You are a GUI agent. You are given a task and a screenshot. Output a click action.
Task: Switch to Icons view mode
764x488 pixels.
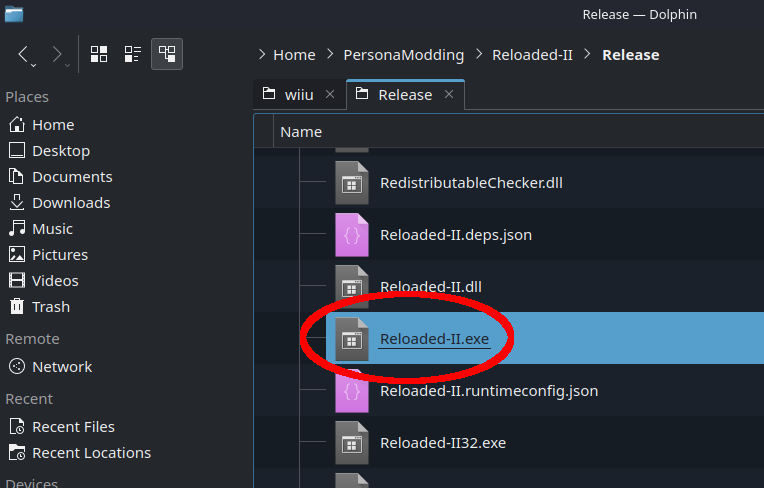pyautogui.click(x=99, y=54)
